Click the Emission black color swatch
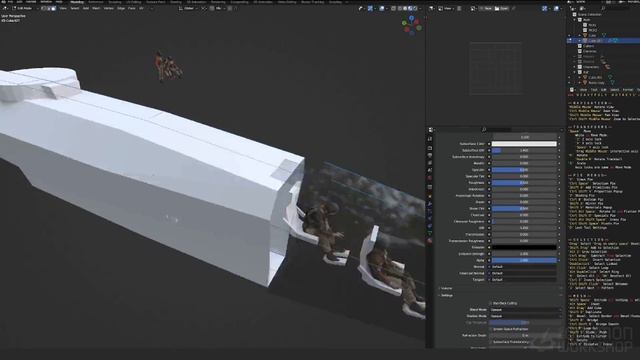This screenshot has height=360, width=640. tap(524, 247)
